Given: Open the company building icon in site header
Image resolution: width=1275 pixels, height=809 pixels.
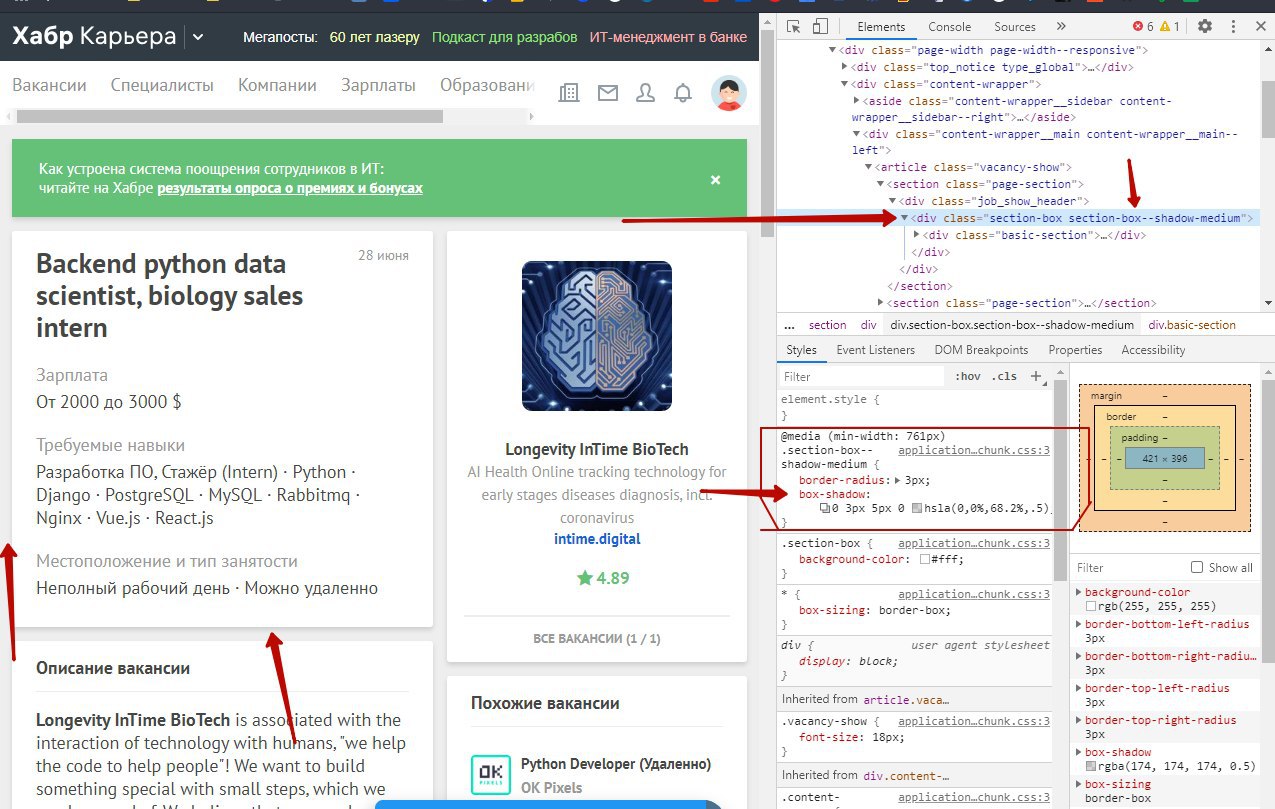Looking at the screenshot, I should pos(569,92).
